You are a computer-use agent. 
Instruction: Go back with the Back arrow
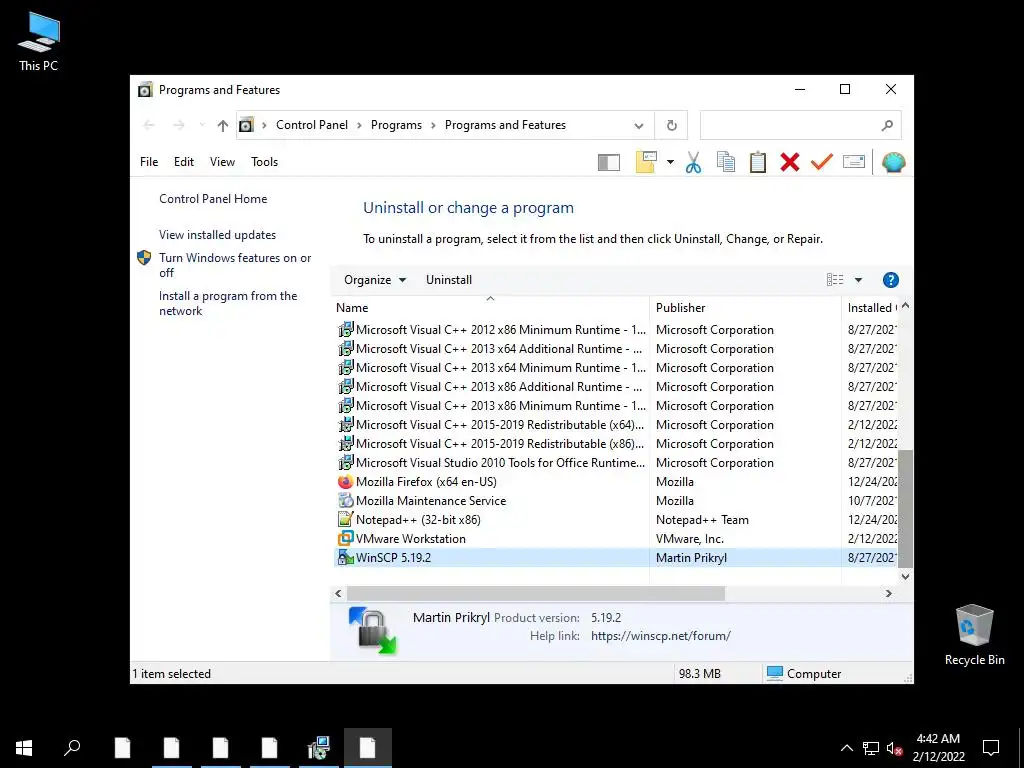(x=149, y=125)
